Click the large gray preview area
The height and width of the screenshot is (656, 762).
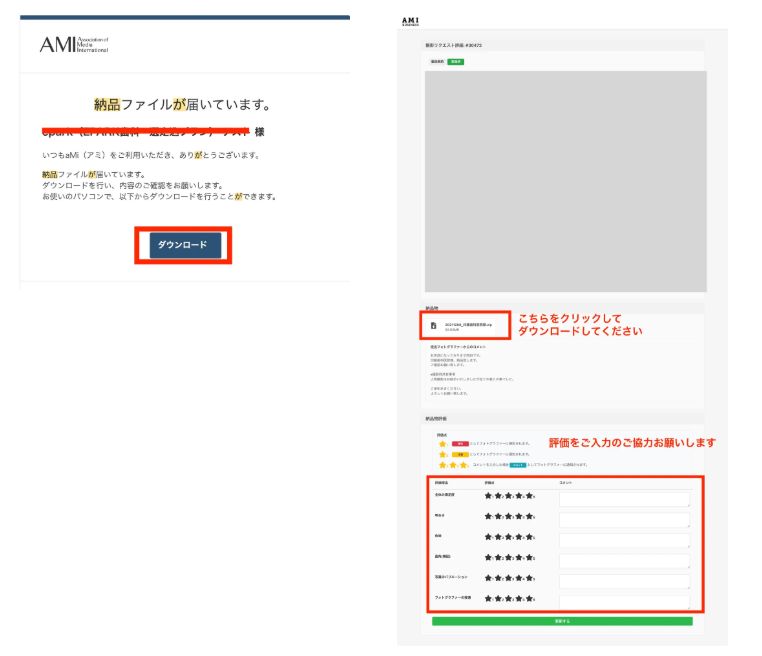tap(566, 182)
